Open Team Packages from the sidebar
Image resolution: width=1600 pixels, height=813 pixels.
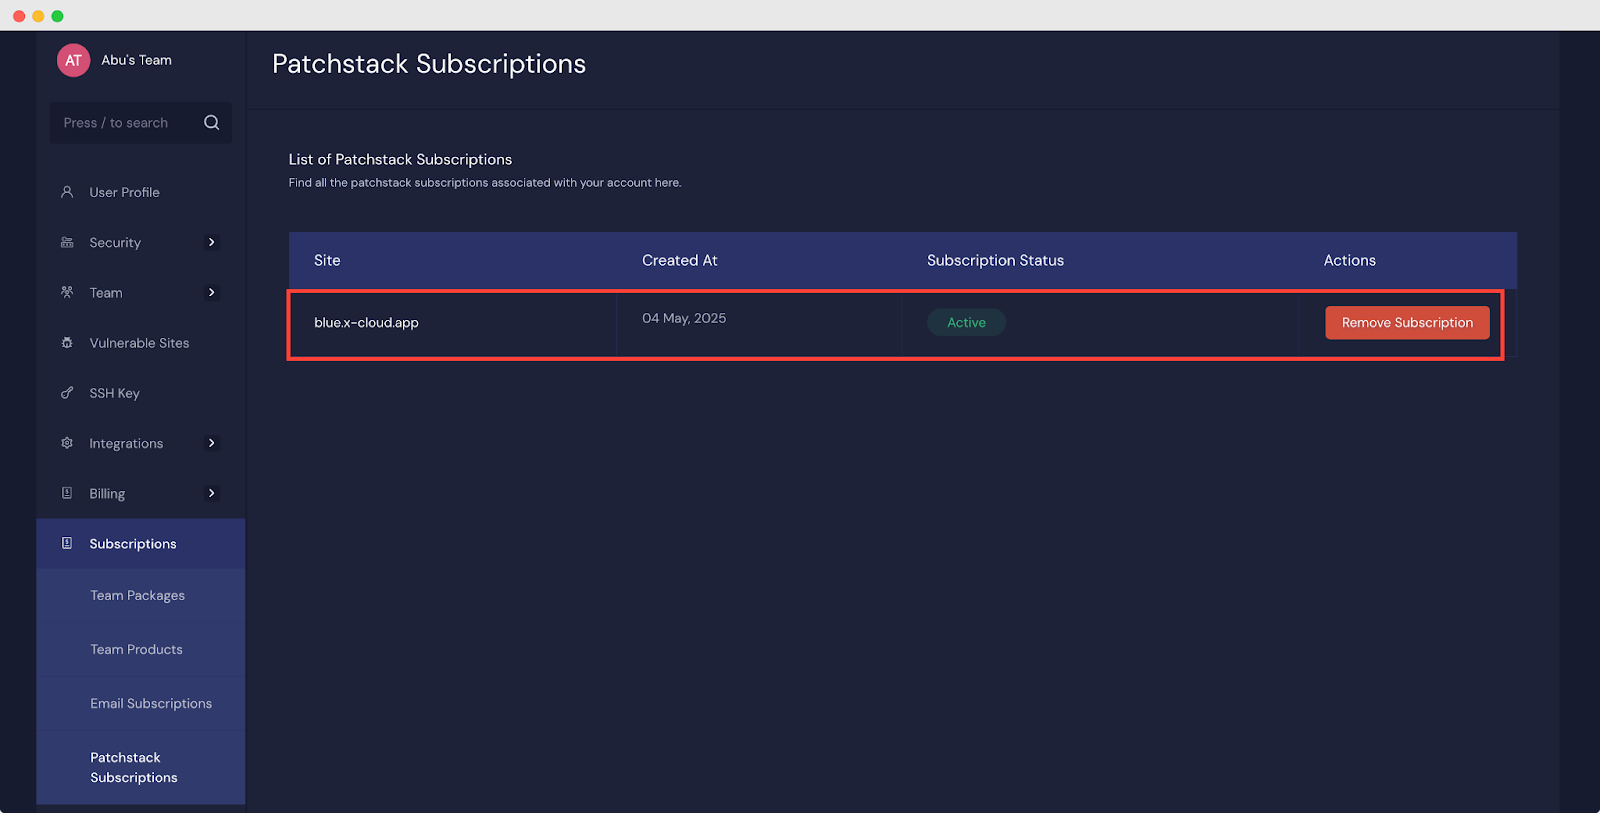click(137, 595)
